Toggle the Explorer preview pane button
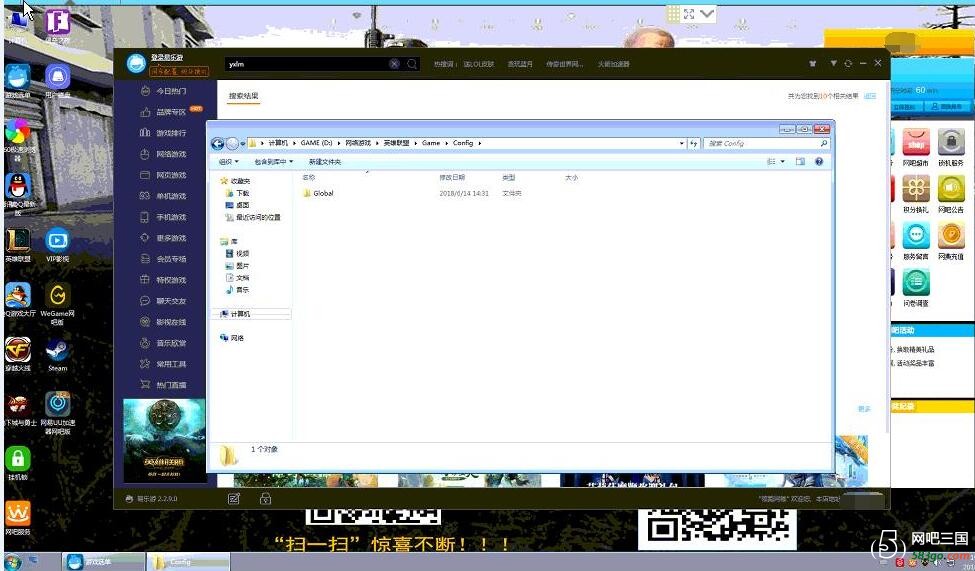Screen dimensions: 975x571 (800, 162)
